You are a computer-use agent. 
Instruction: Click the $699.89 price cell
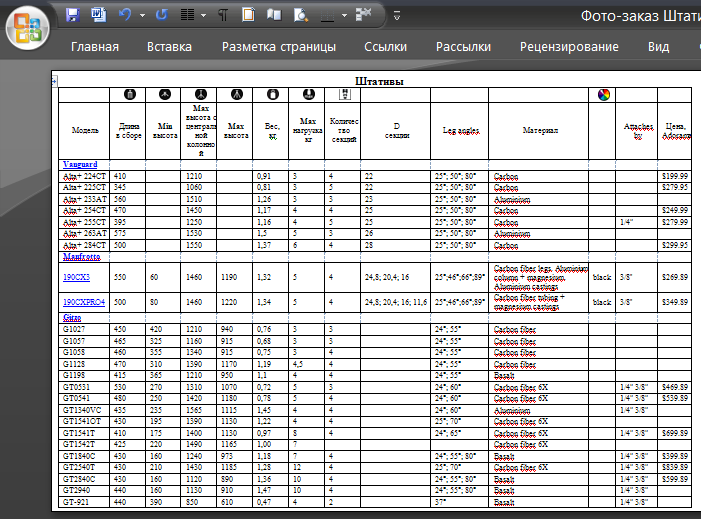[675, 433]
